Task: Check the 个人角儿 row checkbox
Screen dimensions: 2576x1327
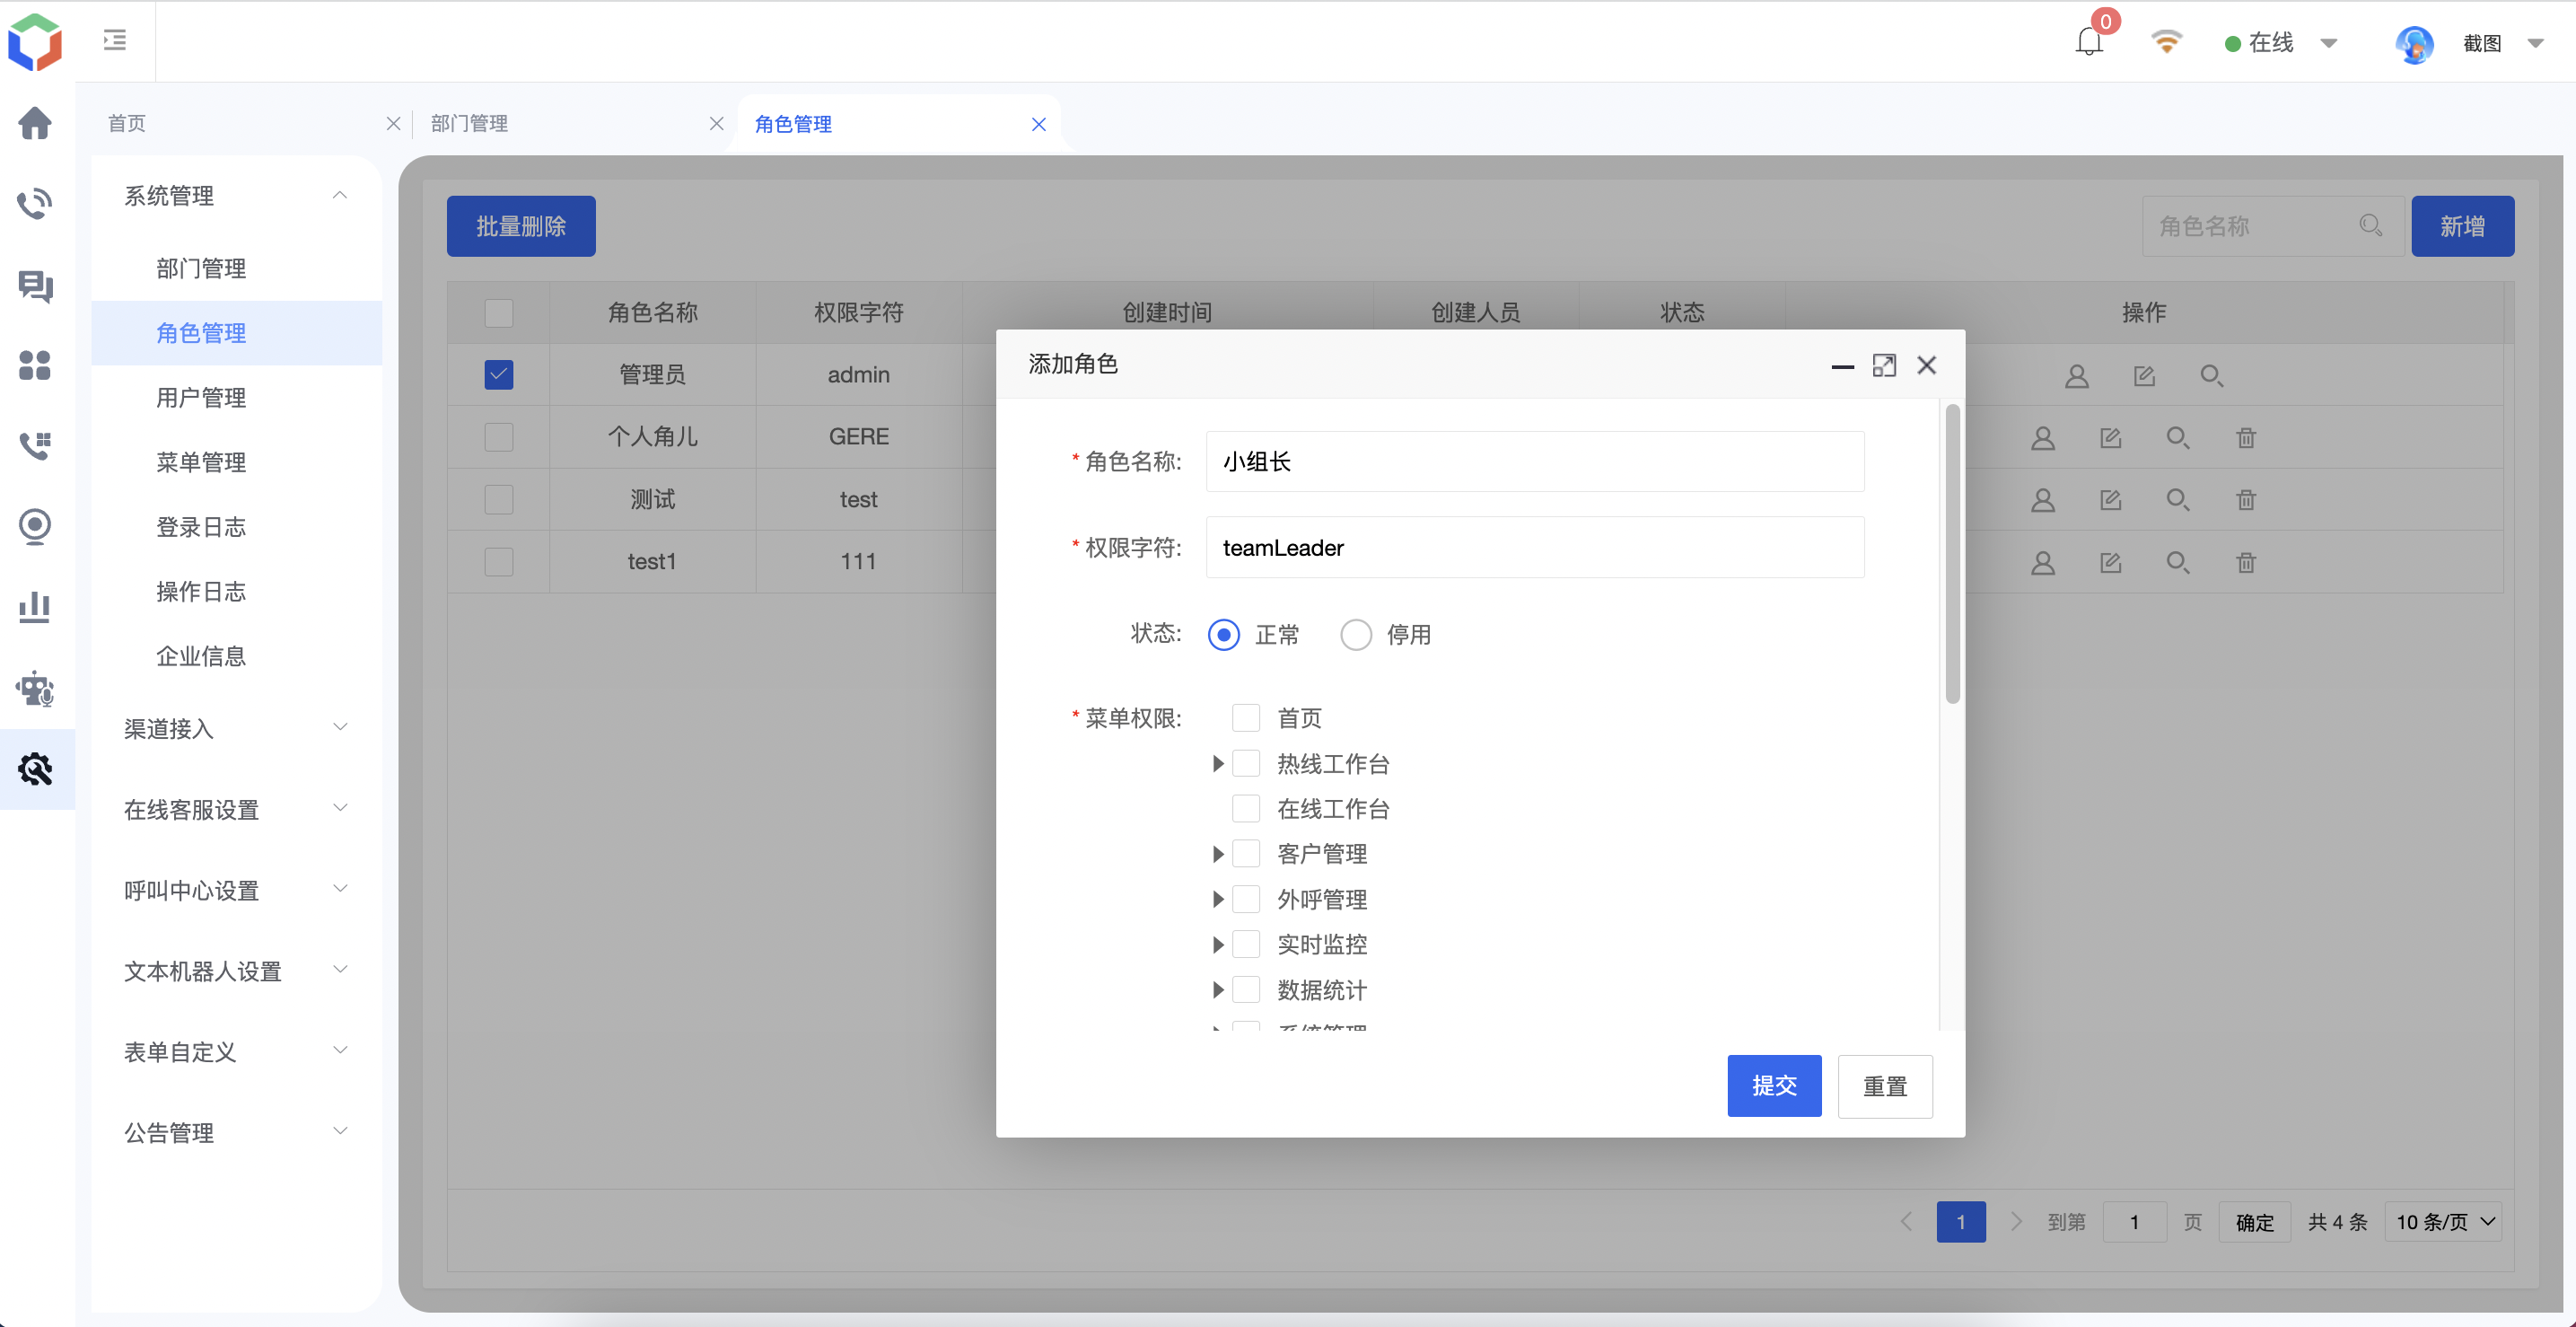Action: [x=498, y=437]
